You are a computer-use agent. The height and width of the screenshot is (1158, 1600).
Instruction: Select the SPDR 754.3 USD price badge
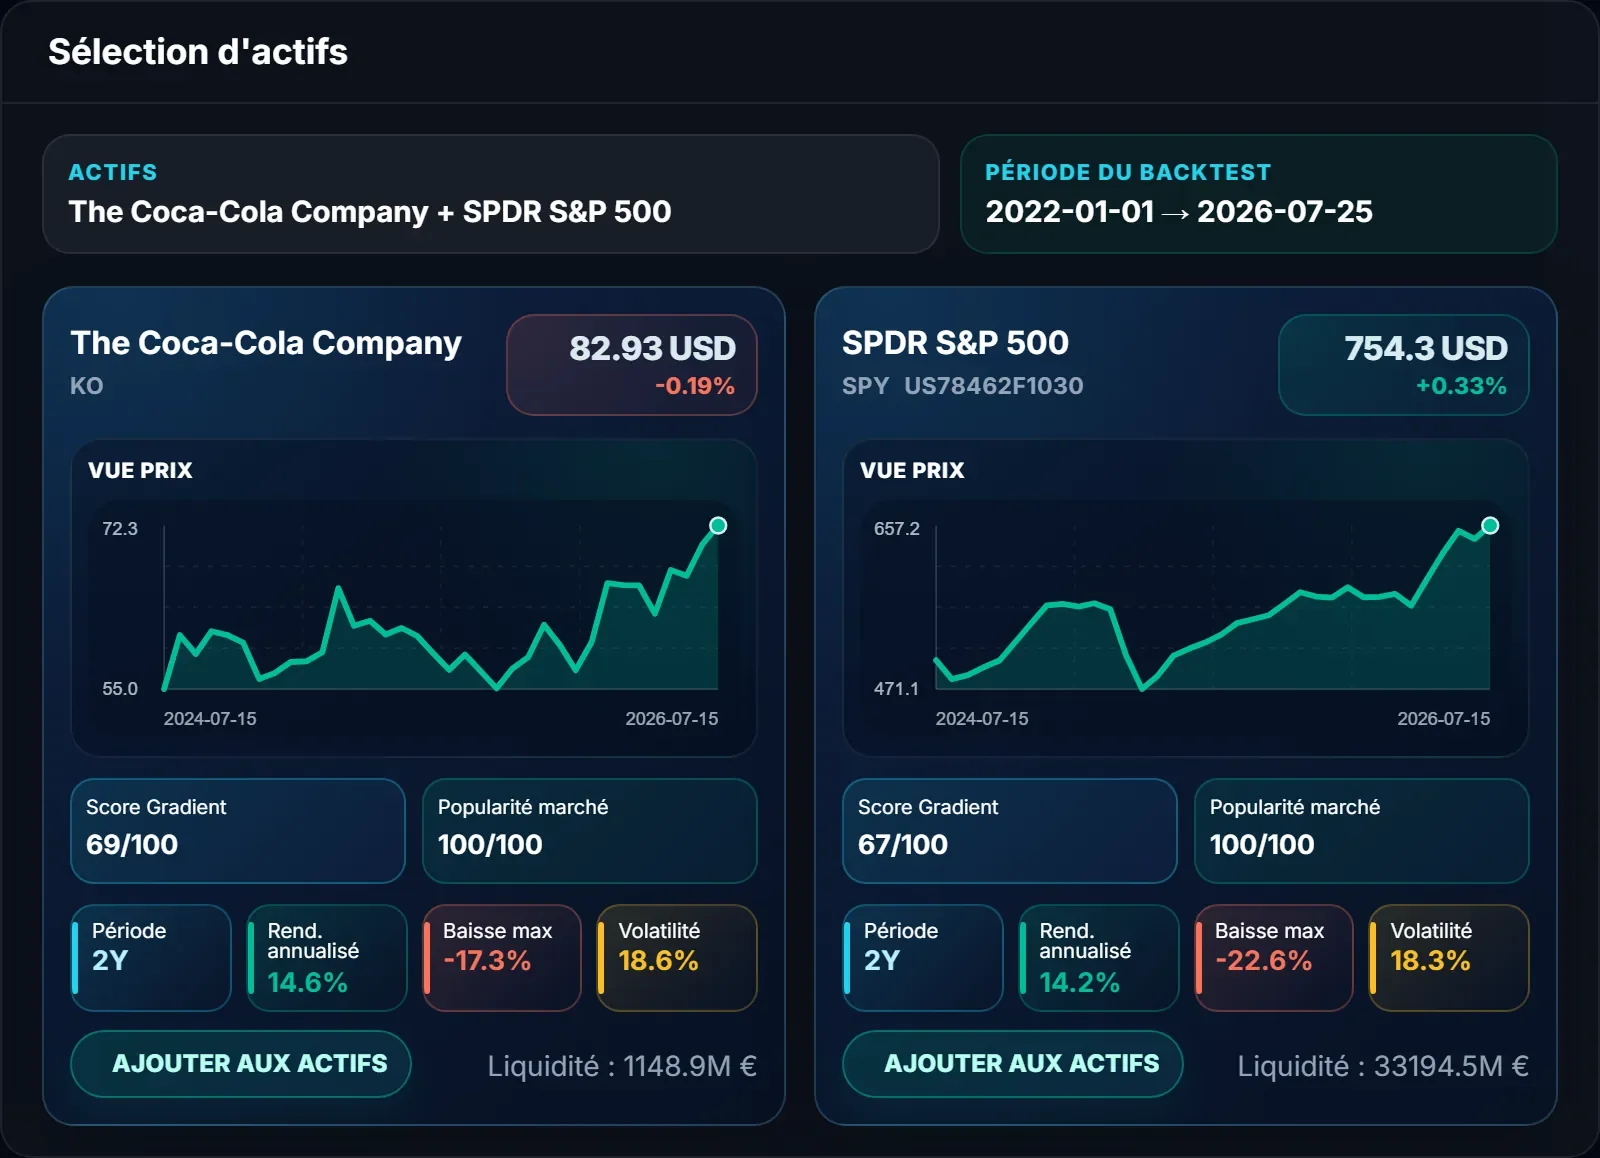click(1404, 365)
